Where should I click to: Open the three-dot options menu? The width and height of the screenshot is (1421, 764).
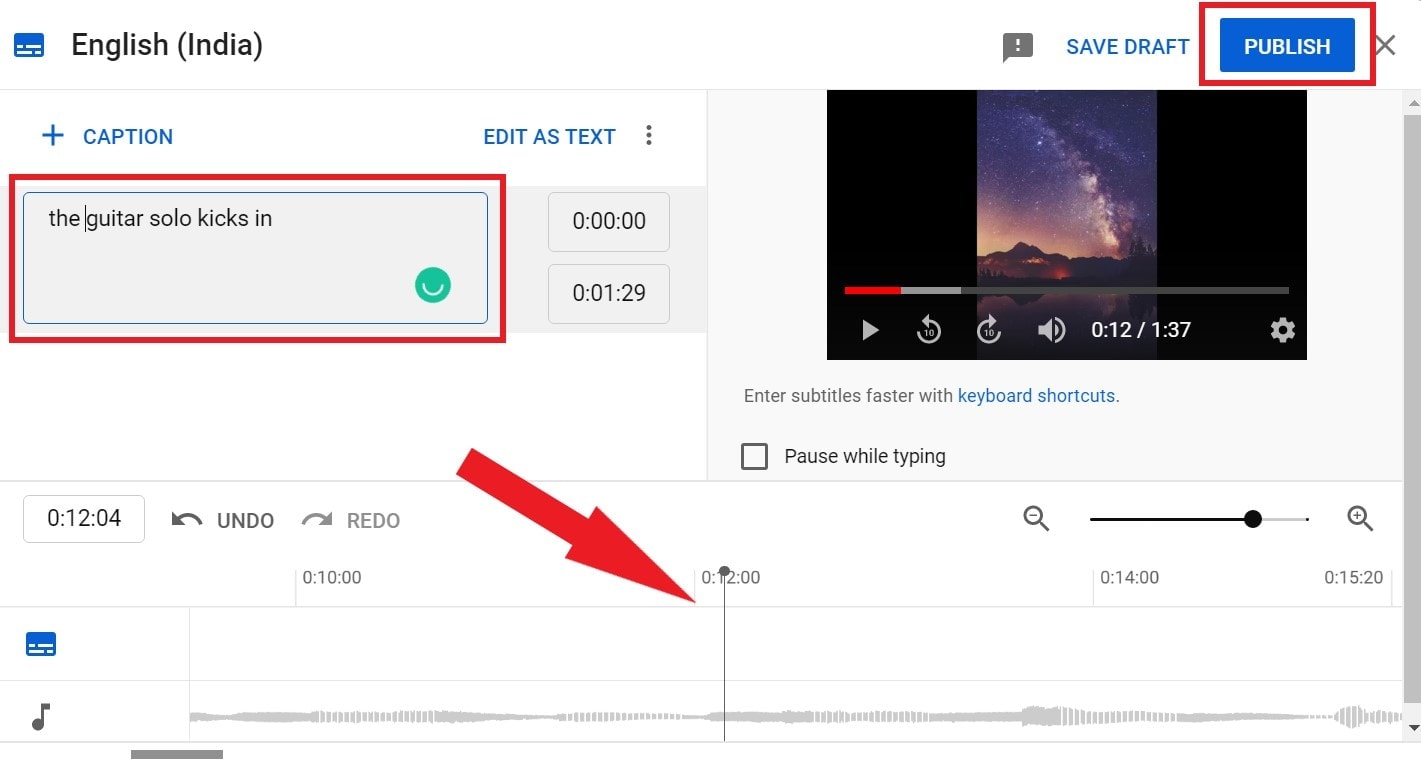649,135
